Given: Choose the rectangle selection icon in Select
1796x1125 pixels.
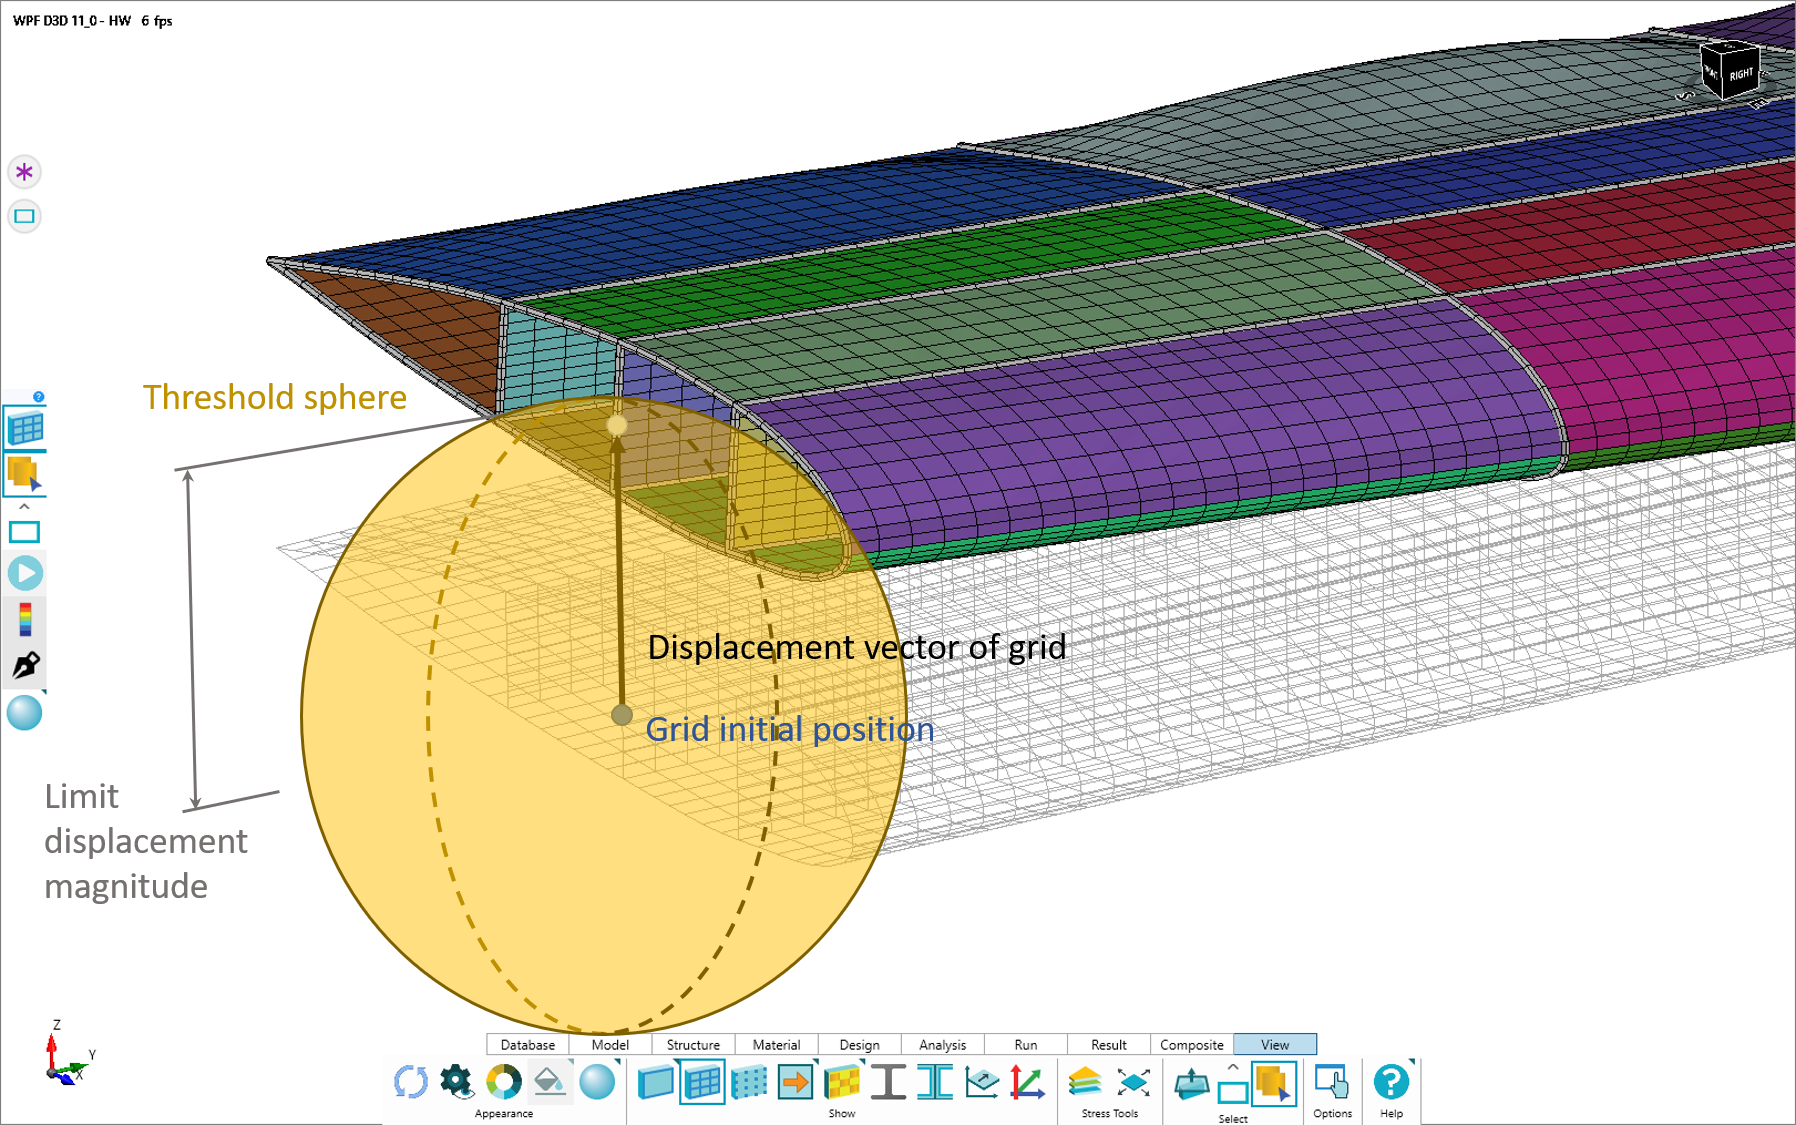Looking at the screenshot, I should point(1232,1093).
